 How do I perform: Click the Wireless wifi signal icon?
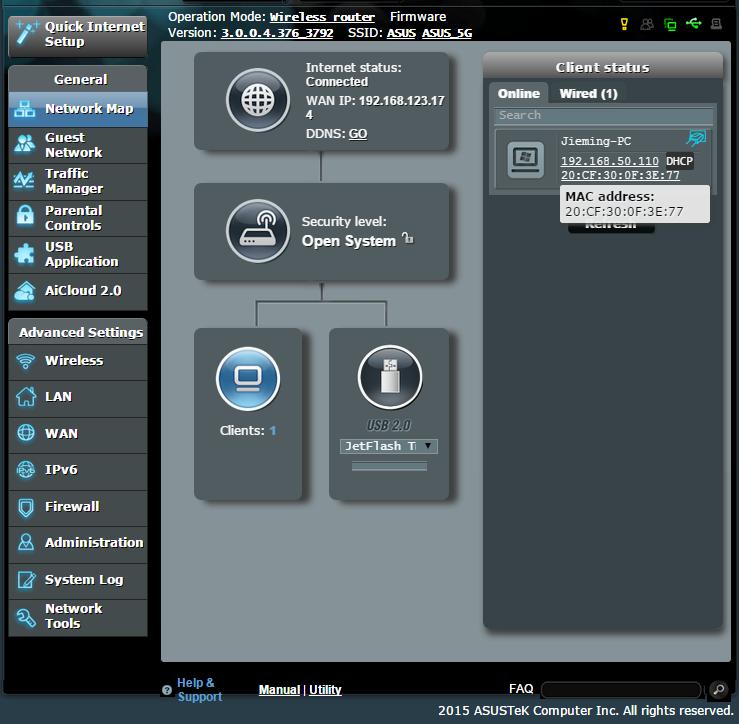pos(25,362)
